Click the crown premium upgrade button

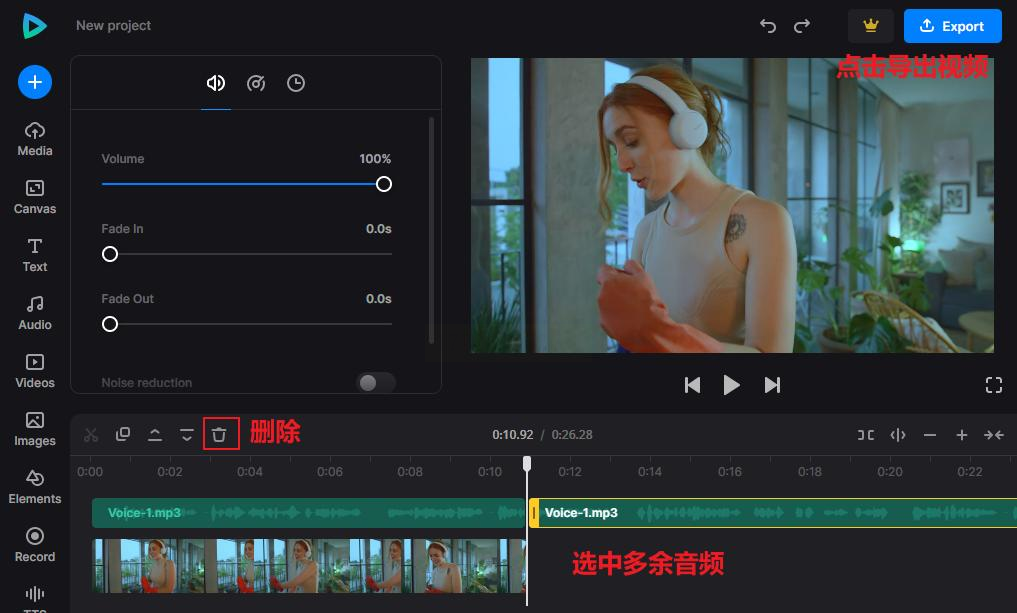[x=870, y=26]
